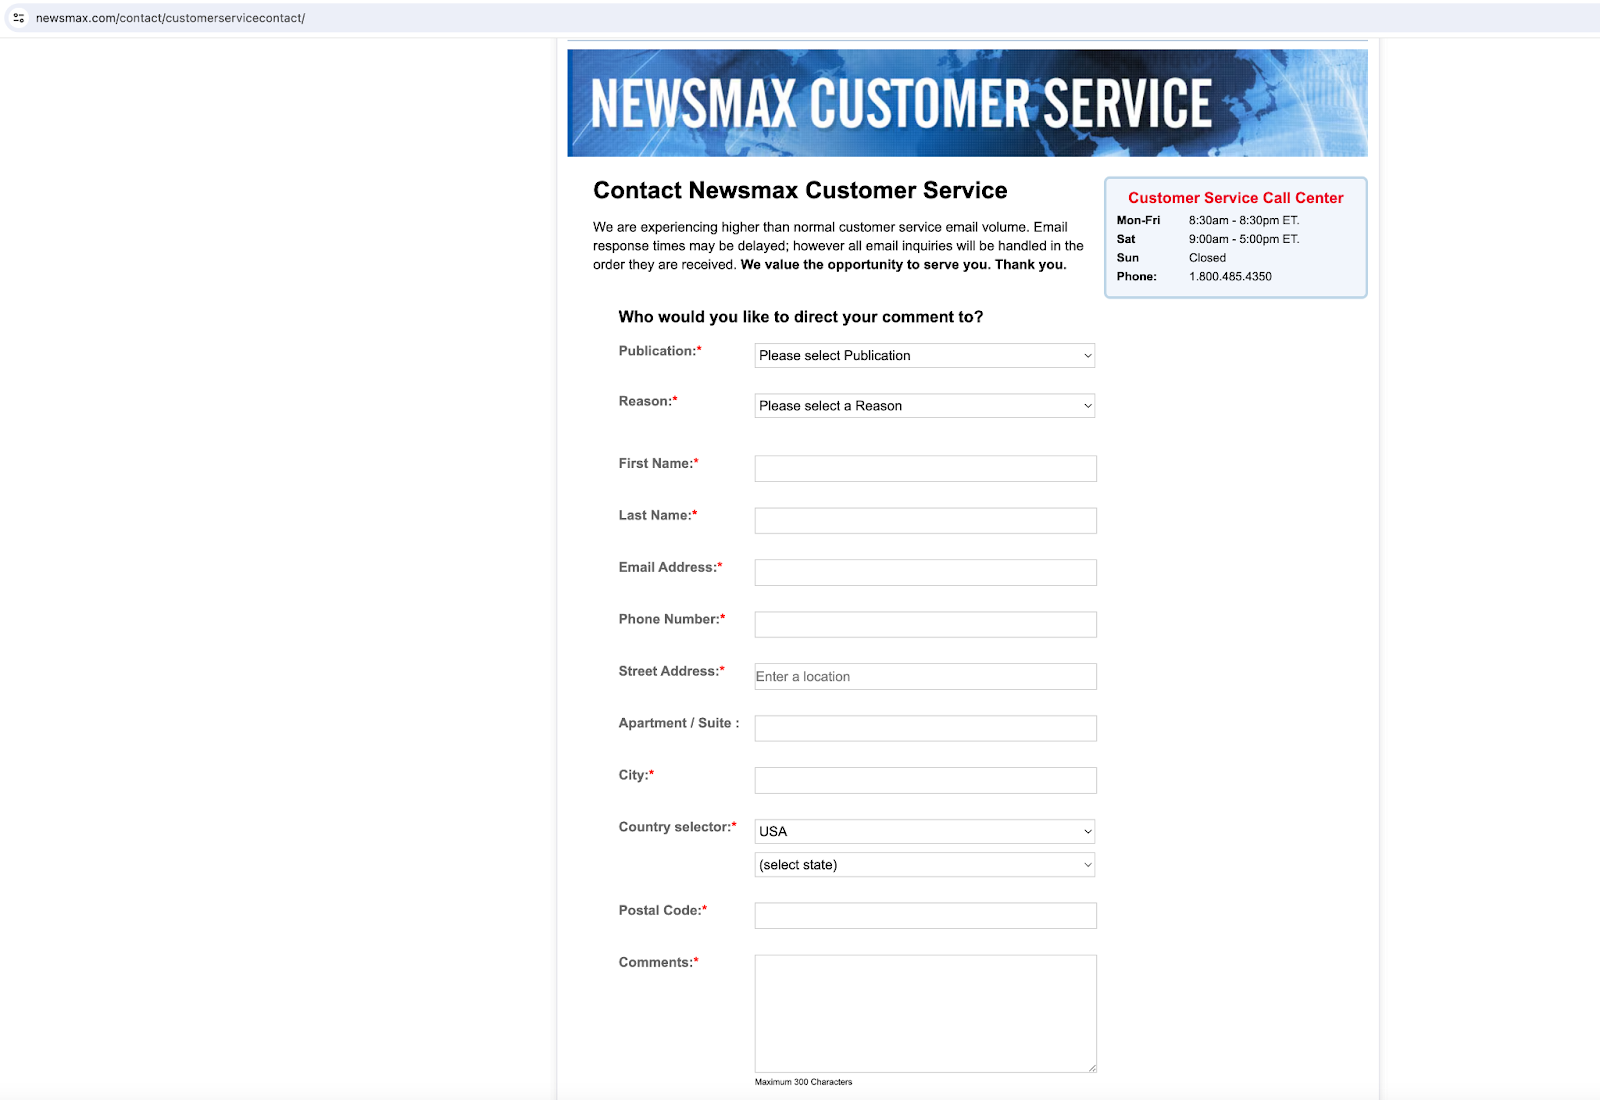
Task: Click the phone number 1.800.485.4350
Action: point(1230,277)
